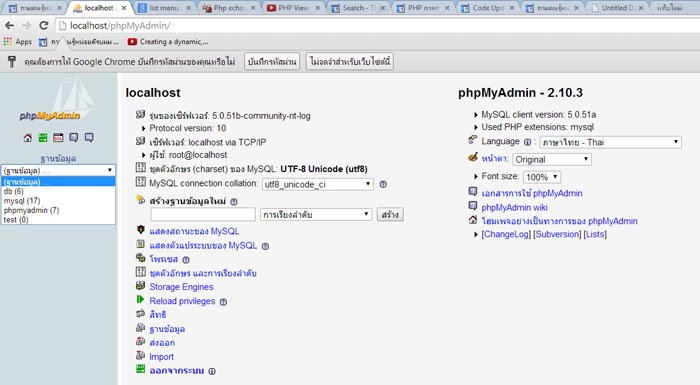Click info icon beside Language label
Viewport: 700px width, 385px height.
coord(527,142)
